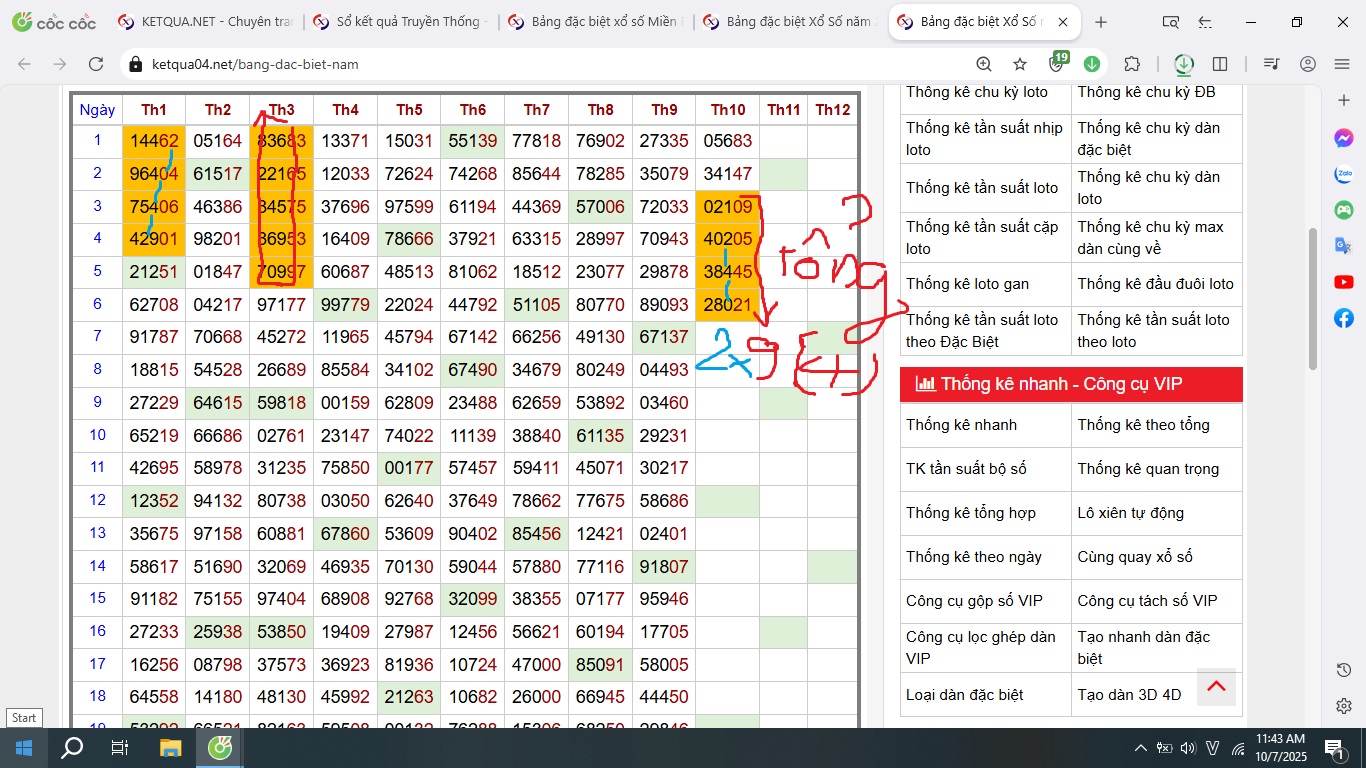Click the Google Translate sidebar icon
Viewport: 1366px width, 768px height.
pyautogui.click(x=1344, y=246)
